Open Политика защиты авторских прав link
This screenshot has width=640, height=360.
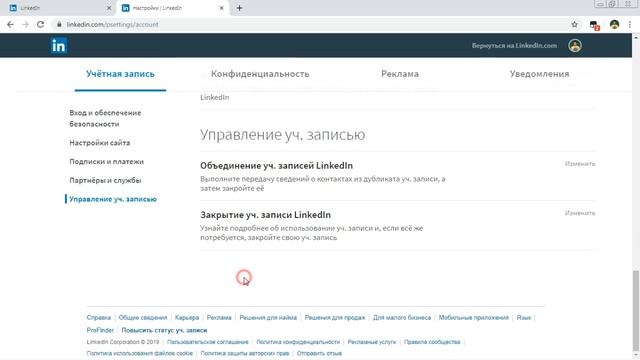pos(245,353)
